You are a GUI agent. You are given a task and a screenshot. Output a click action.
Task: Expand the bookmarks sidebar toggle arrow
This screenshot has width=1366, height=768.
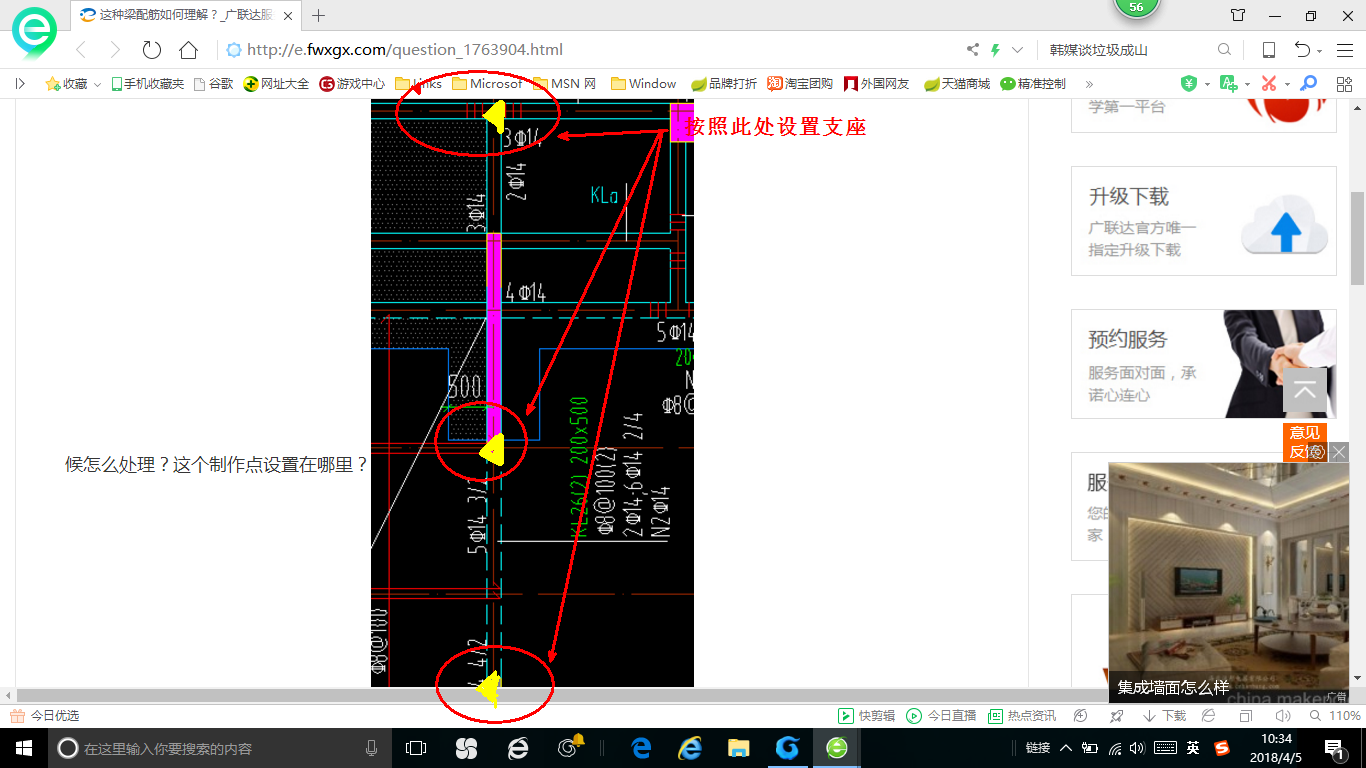pyautogui.click(x=20, y=84)
